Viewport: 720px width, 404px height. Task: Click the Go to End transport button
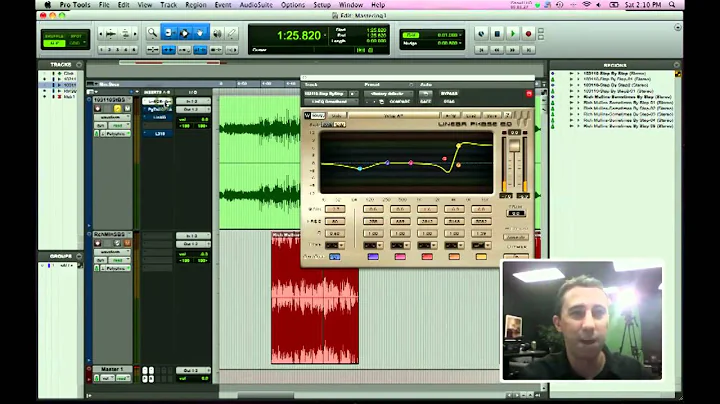tap(529, 50)
